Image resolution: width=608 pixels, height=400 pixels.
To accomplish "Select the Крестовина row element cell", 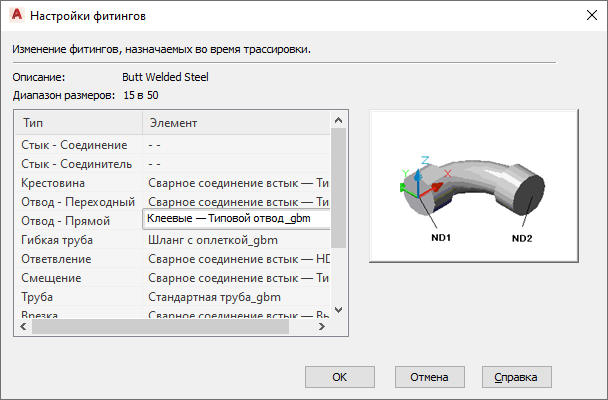I will coord(236,183).
